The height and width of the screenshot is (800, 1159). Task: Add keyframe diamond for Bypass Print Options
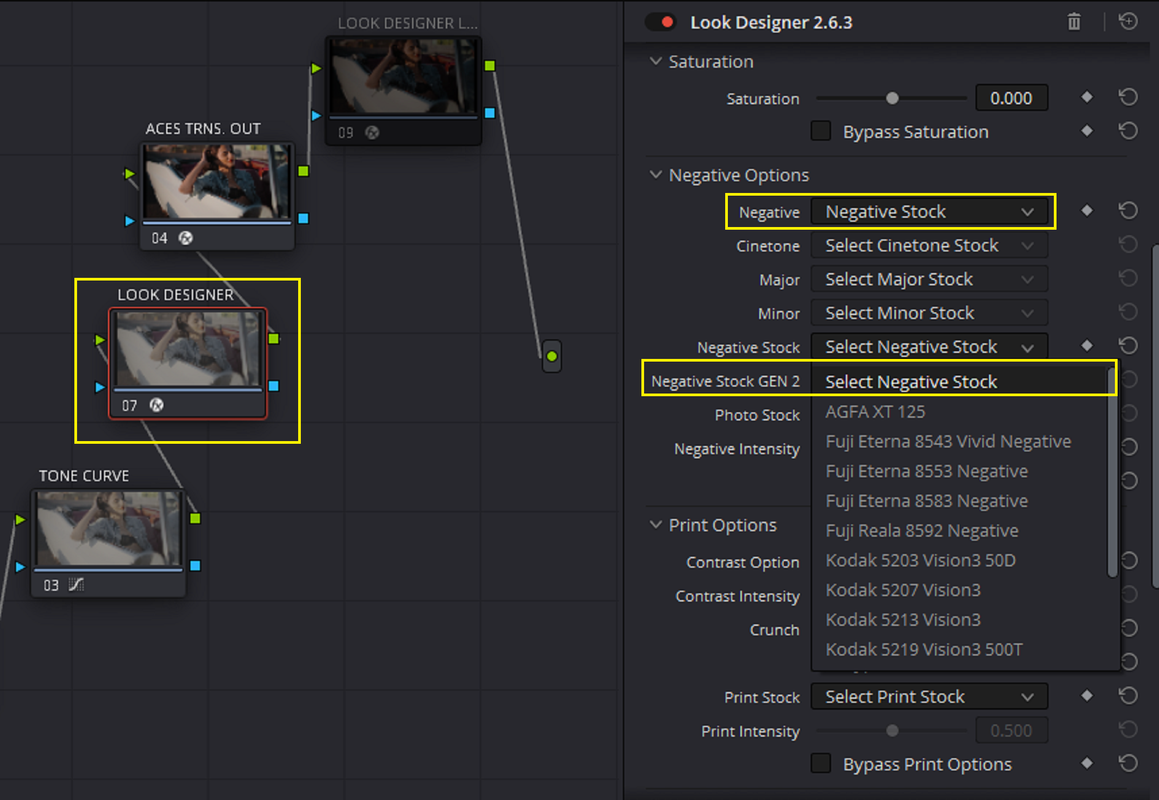click(x=1087, y=763)
